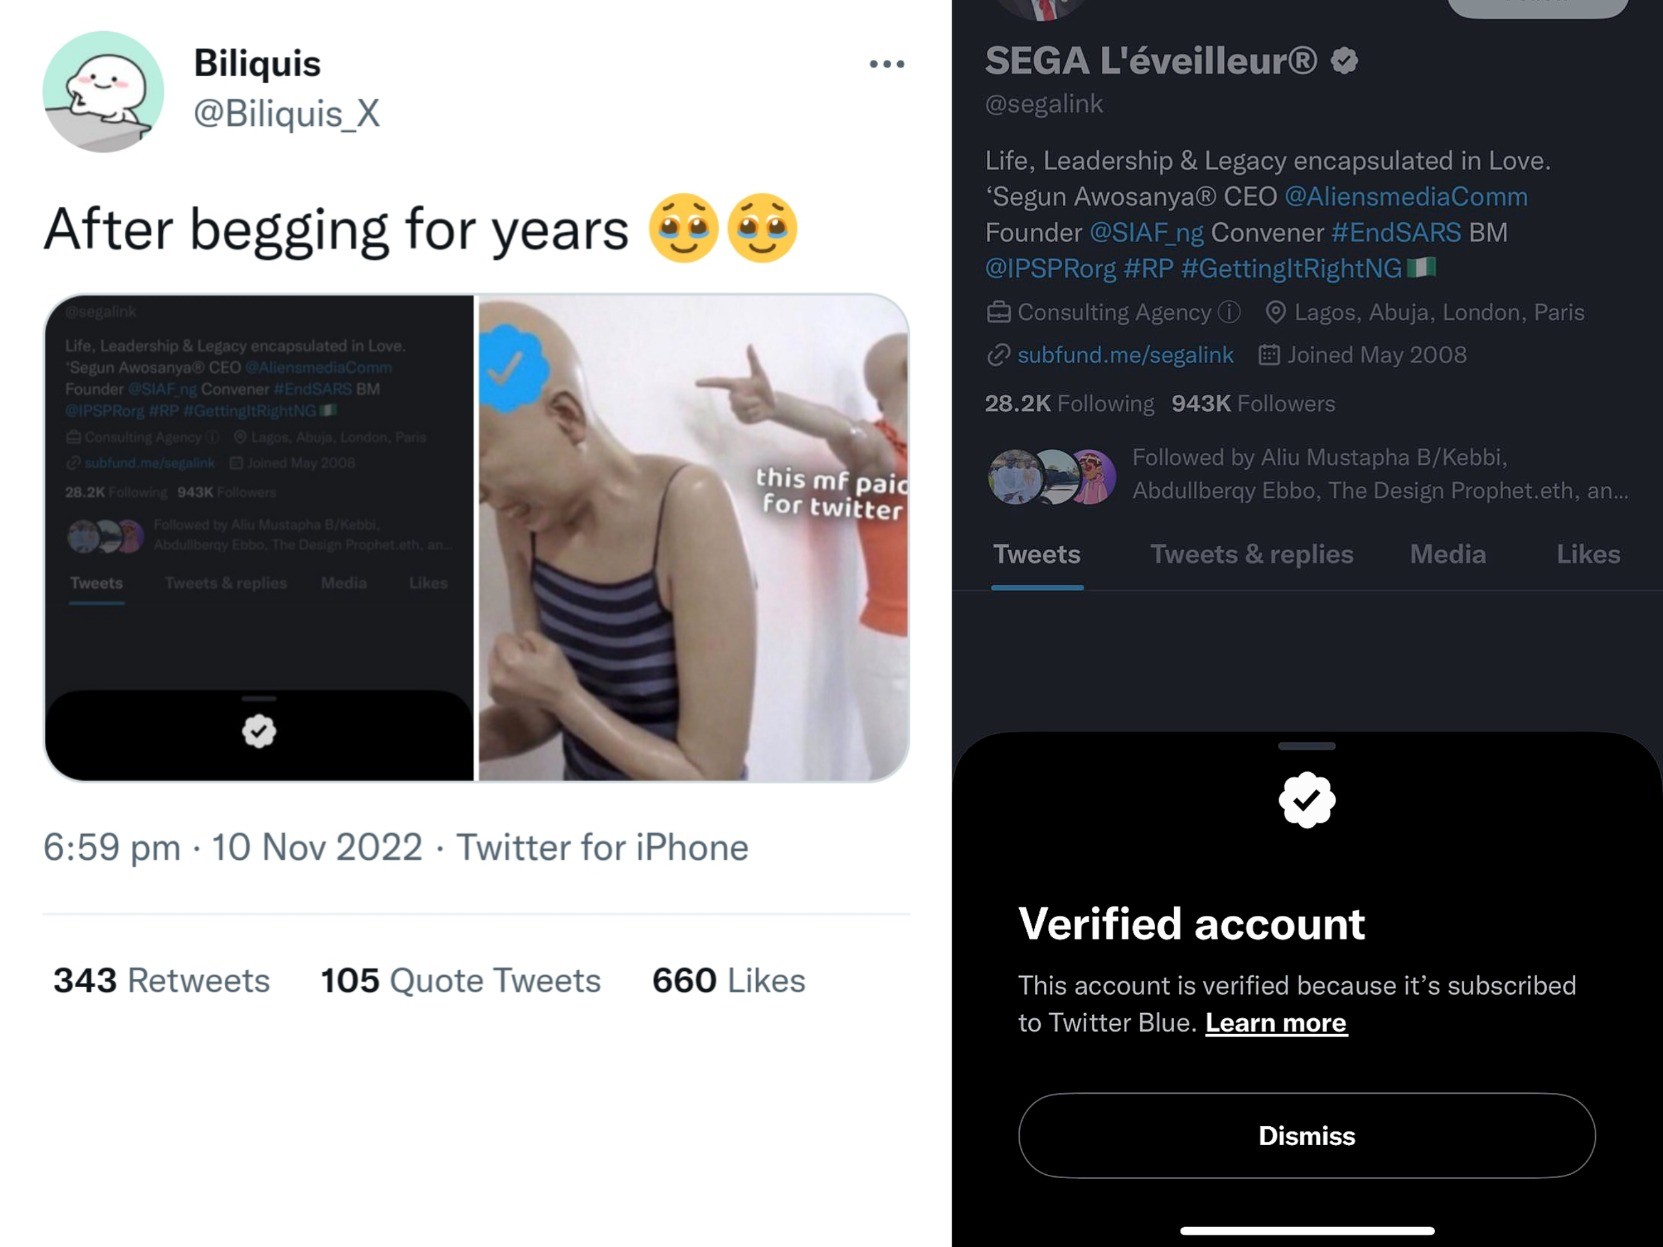View 343 Retweets list

(162, 980)
